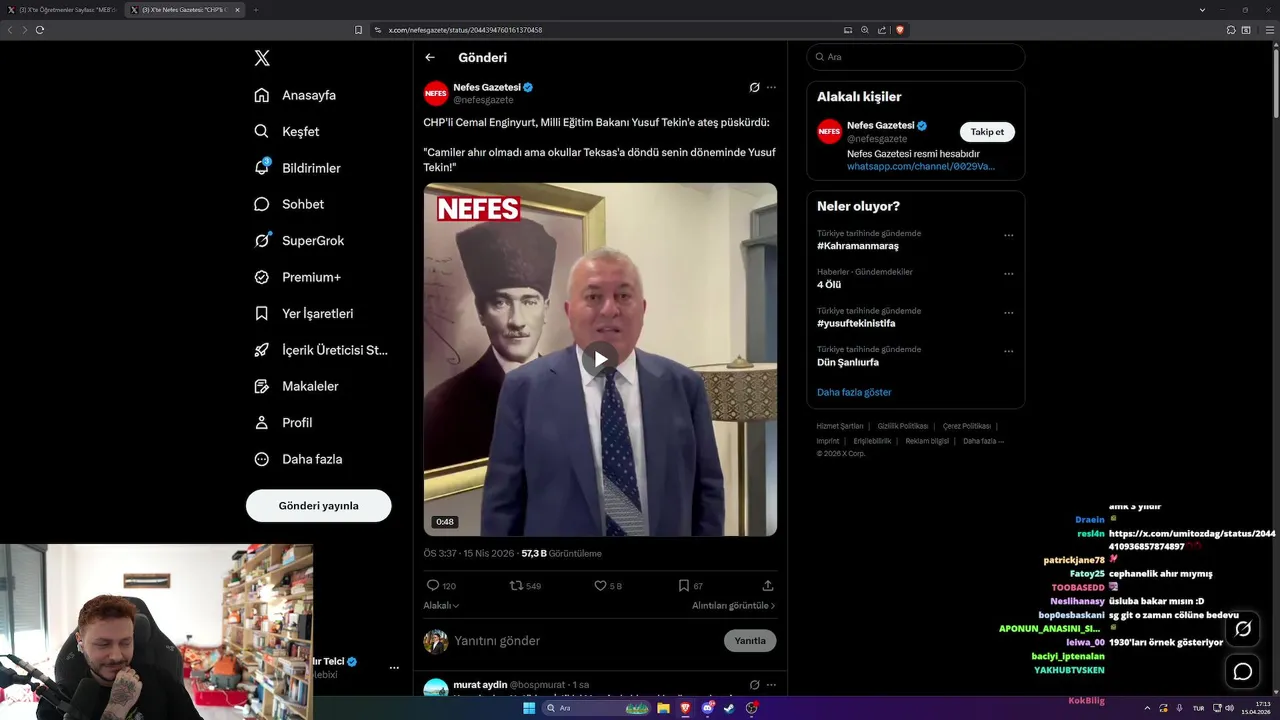1280x720 pixels.
Task: Click Grok icon on Nefes Gazetesi post
Action: point(754,87)
